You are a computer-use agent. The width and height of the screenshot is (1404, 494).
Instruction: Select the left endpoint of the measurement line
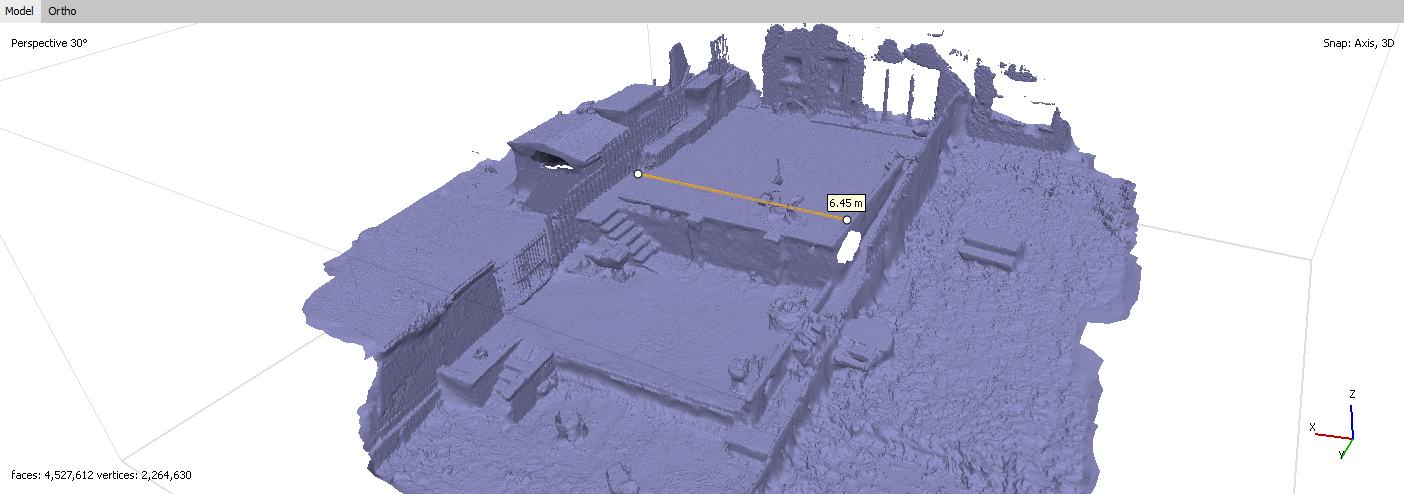638,174
